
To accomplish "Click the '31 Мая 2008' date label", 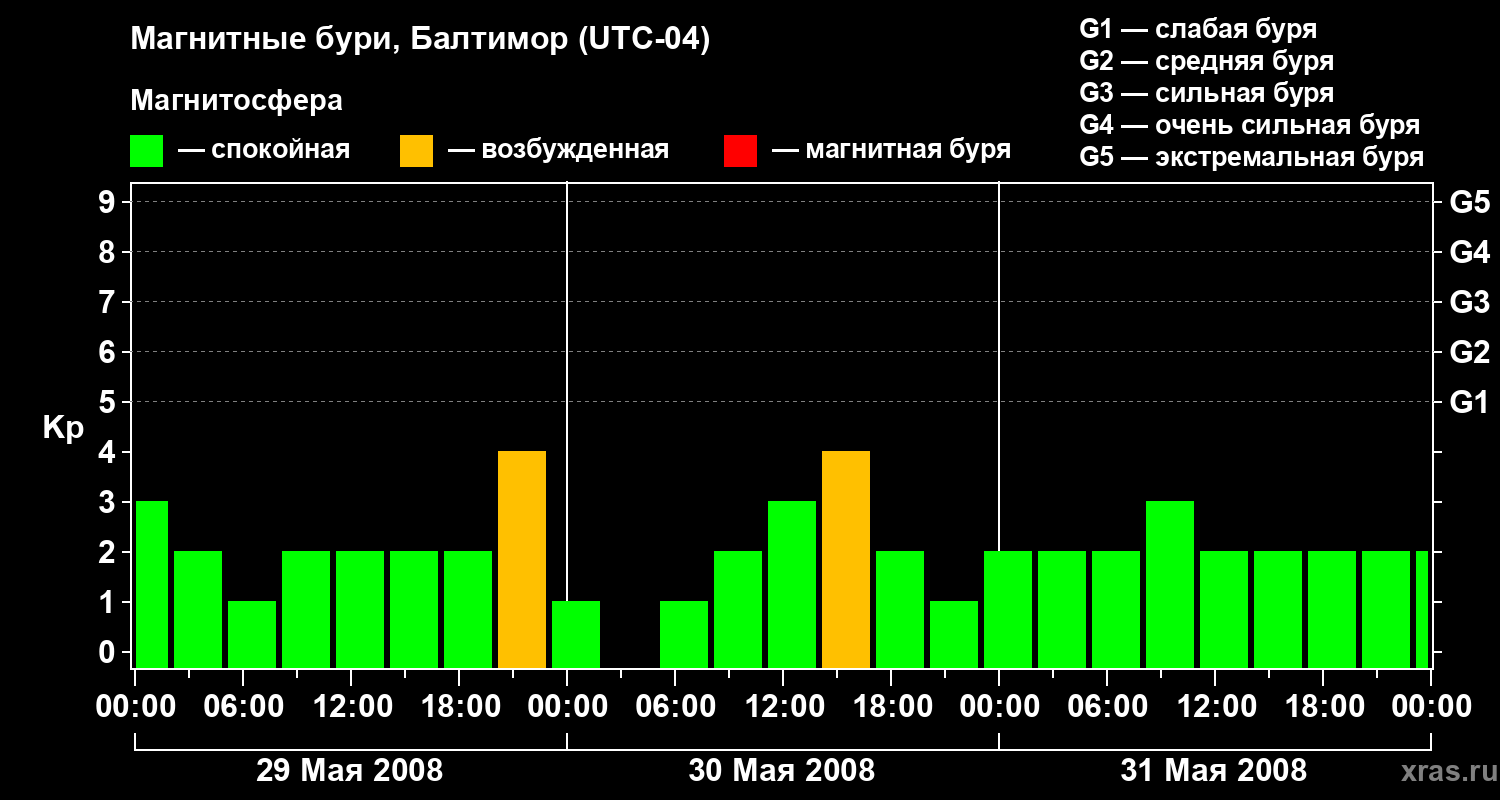I will click(x=1214, y=770).
